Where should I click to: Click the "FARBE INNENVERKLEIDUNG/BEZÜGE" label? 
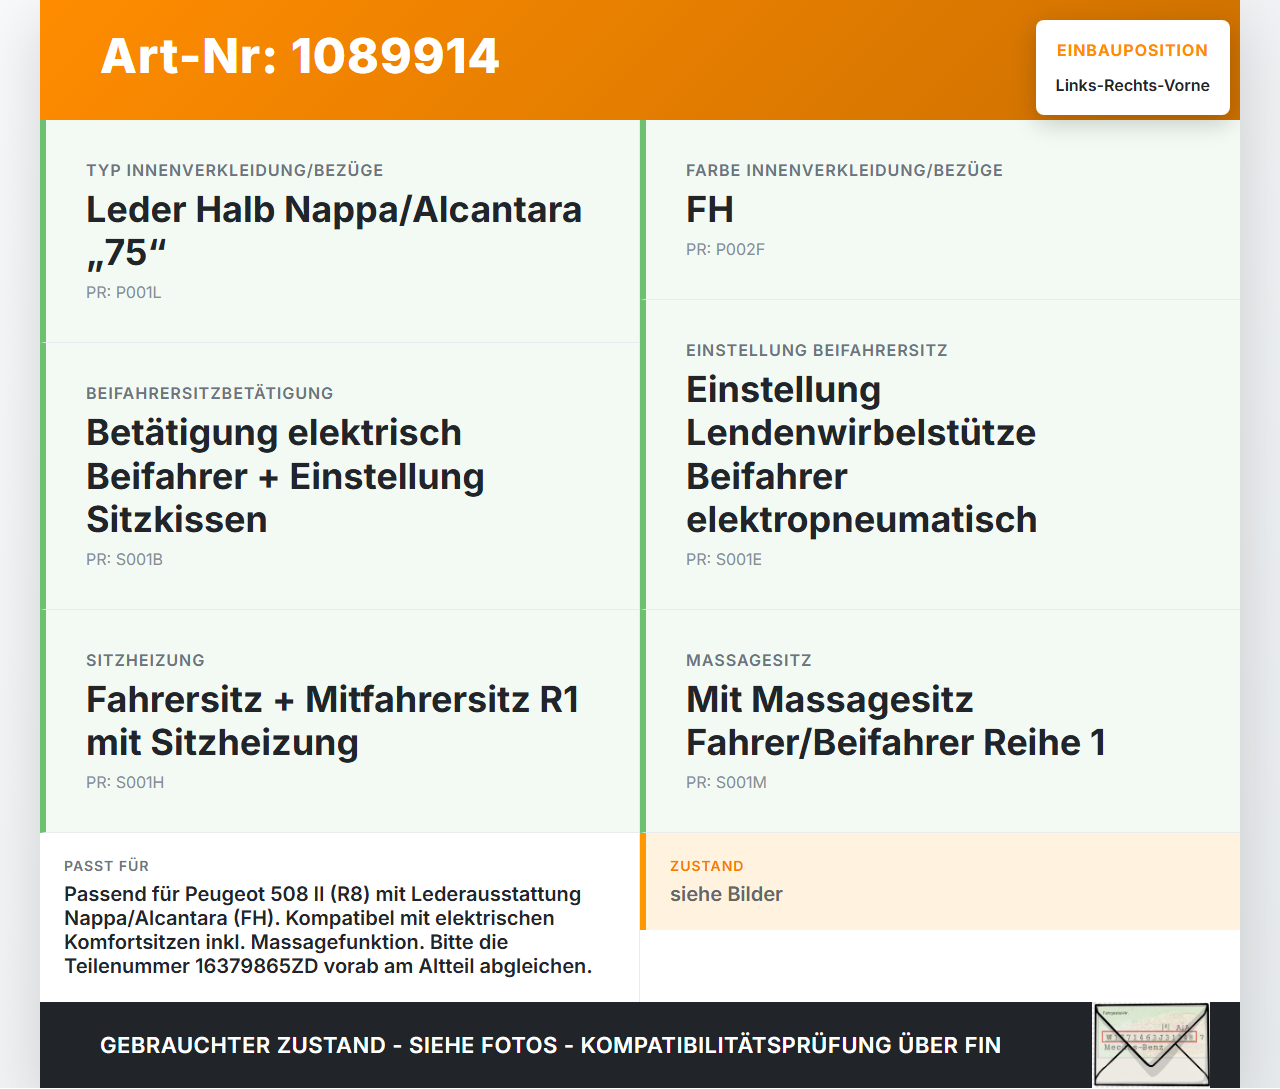844,170
